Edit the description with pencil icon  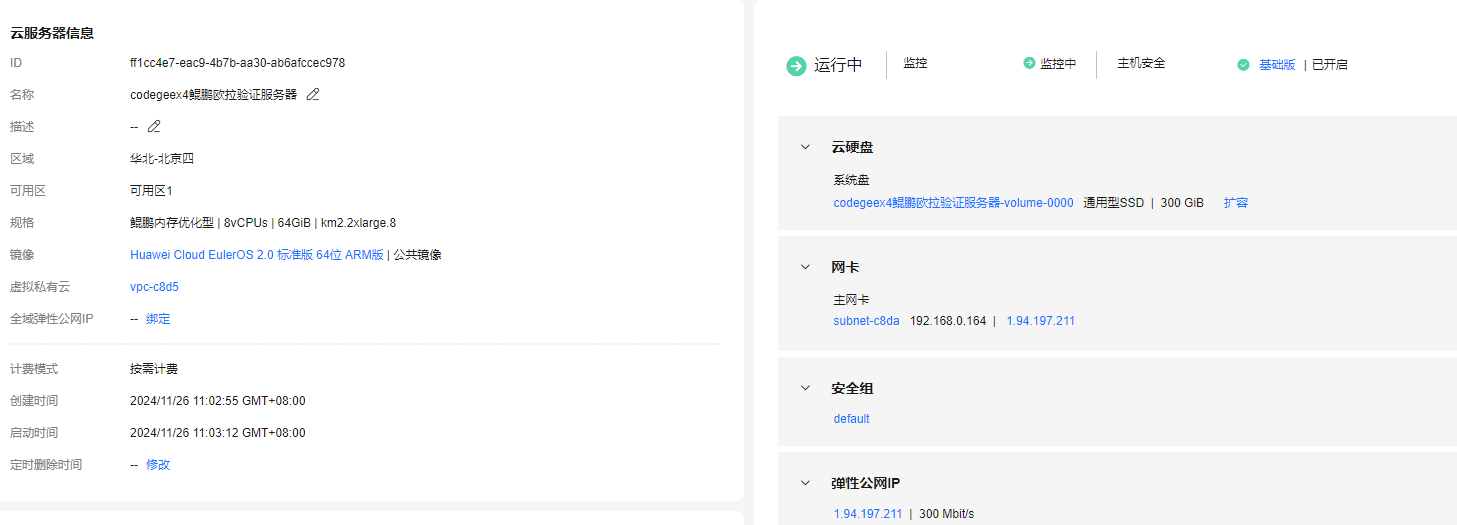tap(154, 126)
